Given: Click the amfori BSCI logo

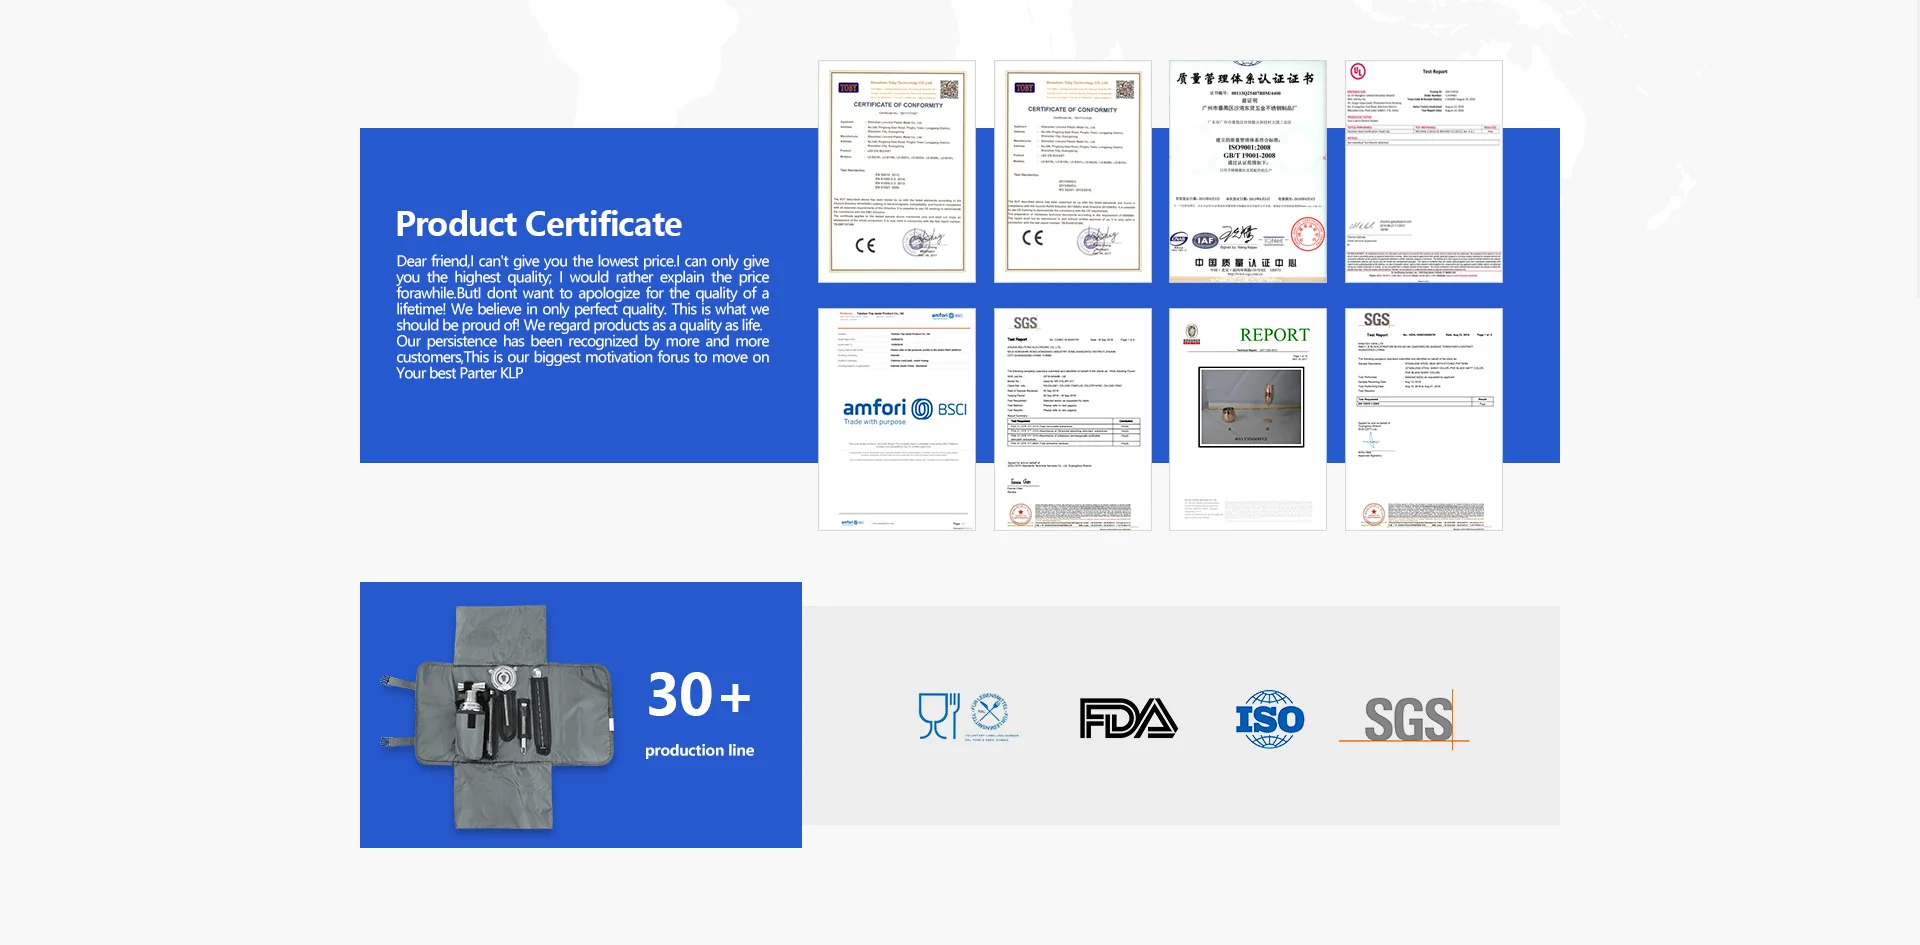Looking at the screenshot, I should point(904,409).
